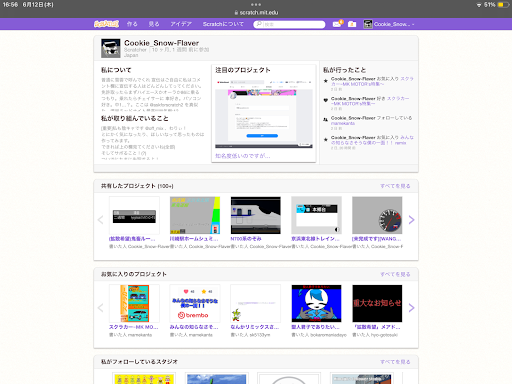This screenshot has height=384, width=512.
Task: Click the Cookie_Snow-Flaver username heading
Action: pos(161,43)
